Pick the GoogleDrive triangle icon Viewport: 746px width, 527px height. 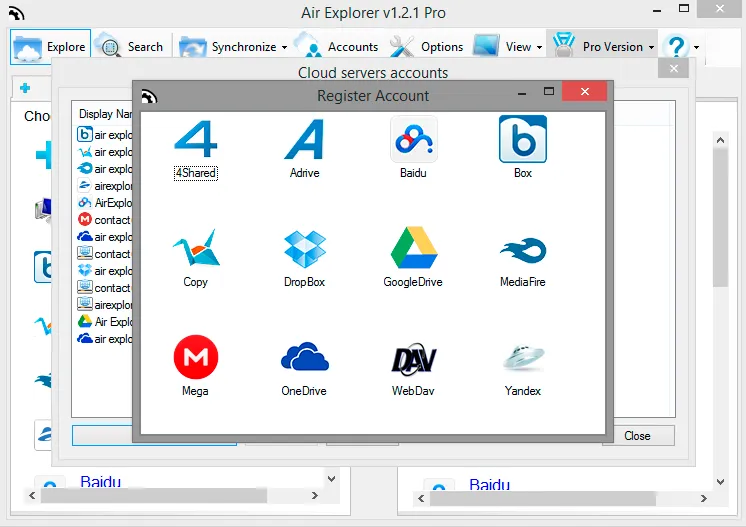pos(413,247)
